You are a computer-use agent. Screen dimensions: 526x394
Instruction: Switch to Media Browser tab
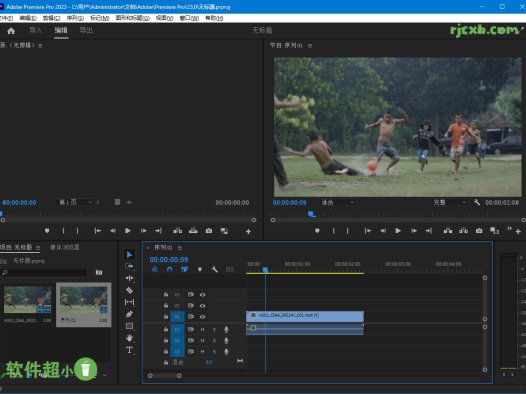65,247
